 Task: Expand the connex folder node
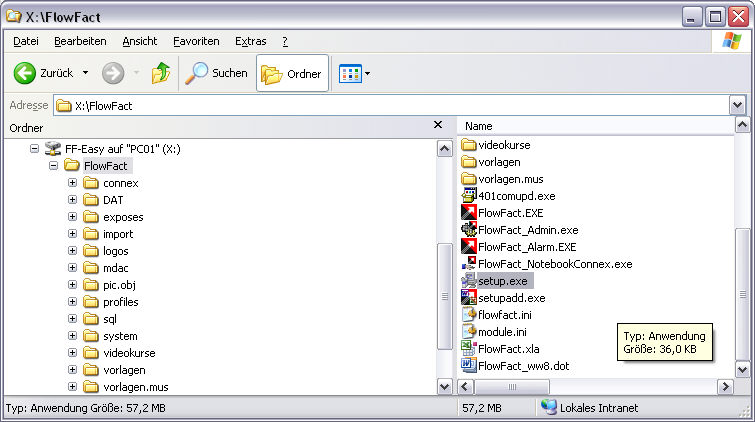coord(72,183)
